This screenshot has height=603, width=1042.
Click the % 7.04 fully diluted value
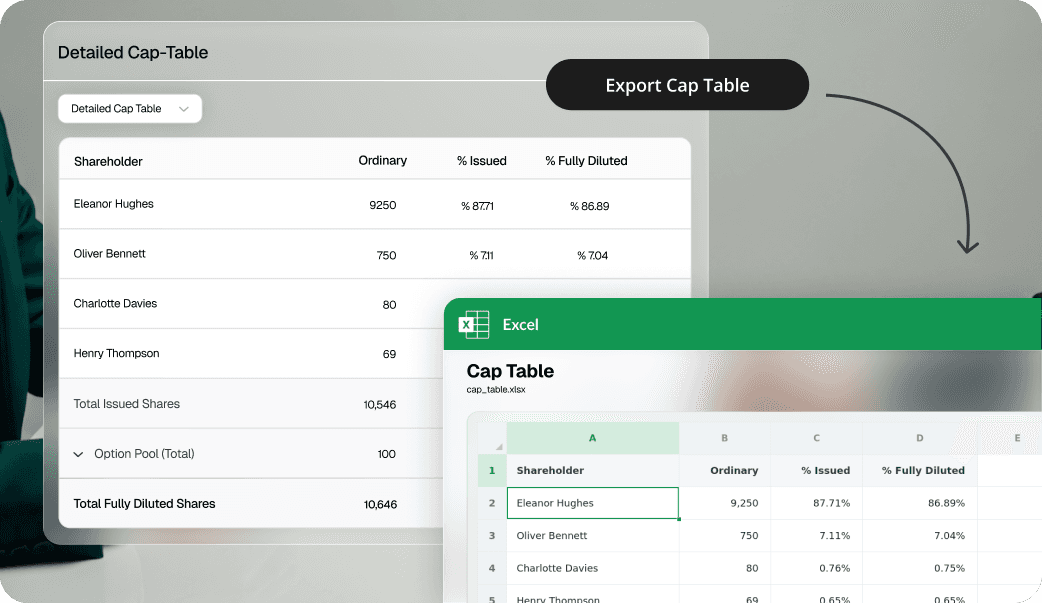pyautogui.click(x=593, y=255)
